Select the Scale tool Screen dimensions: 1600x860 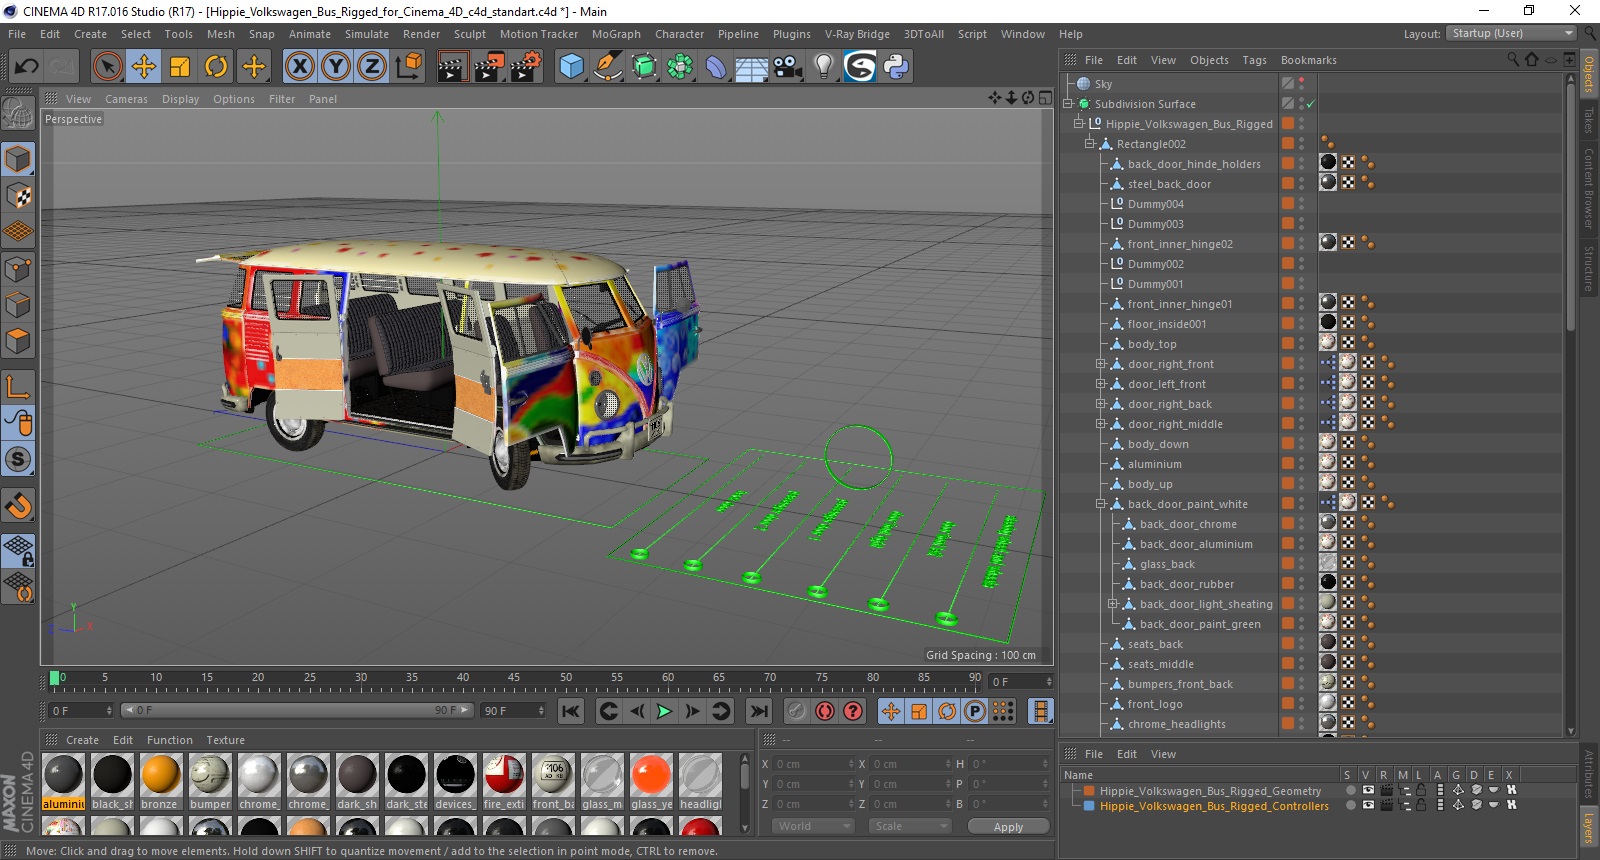[180, 67]
